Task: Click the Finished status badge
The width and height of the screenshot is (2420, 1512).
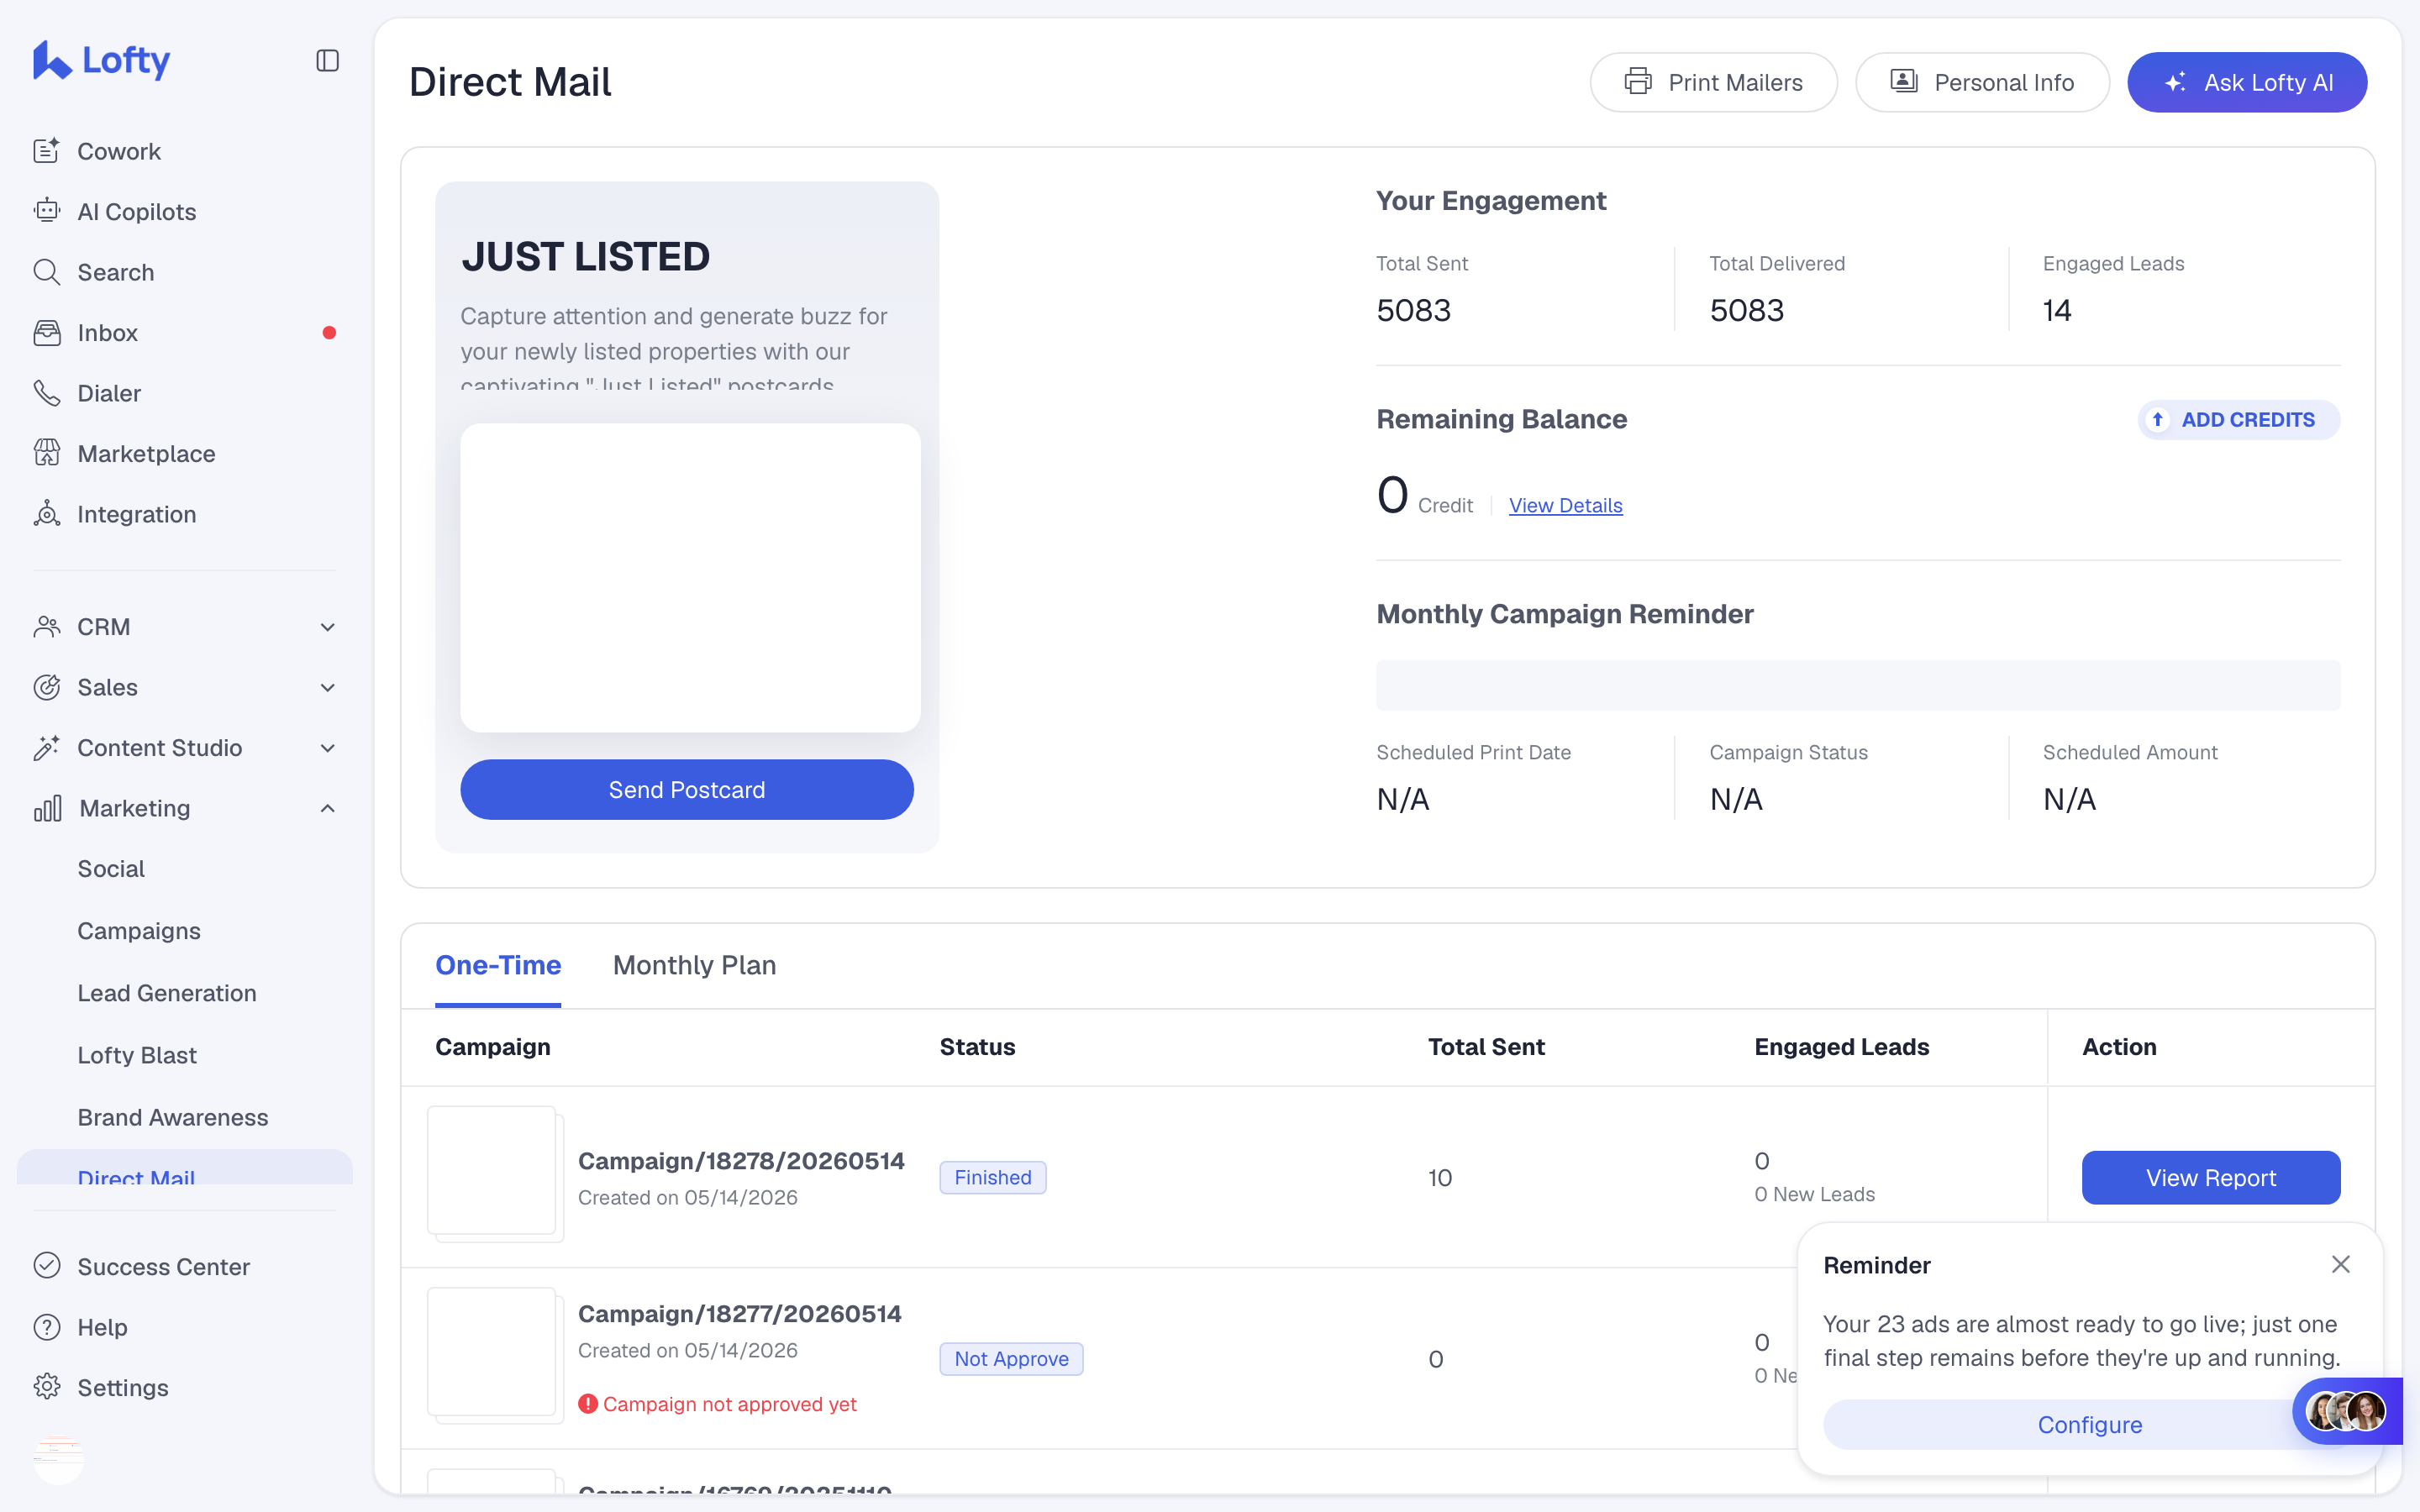Action: [992, 1178]
